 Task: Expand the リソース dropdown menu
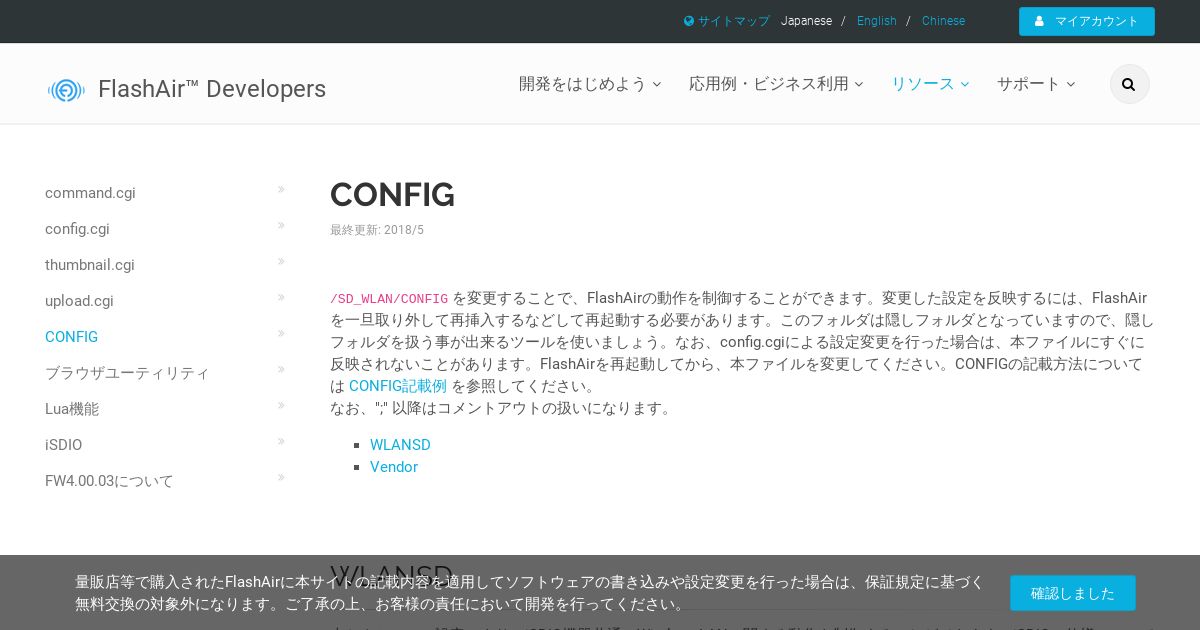tap(930, 84)
